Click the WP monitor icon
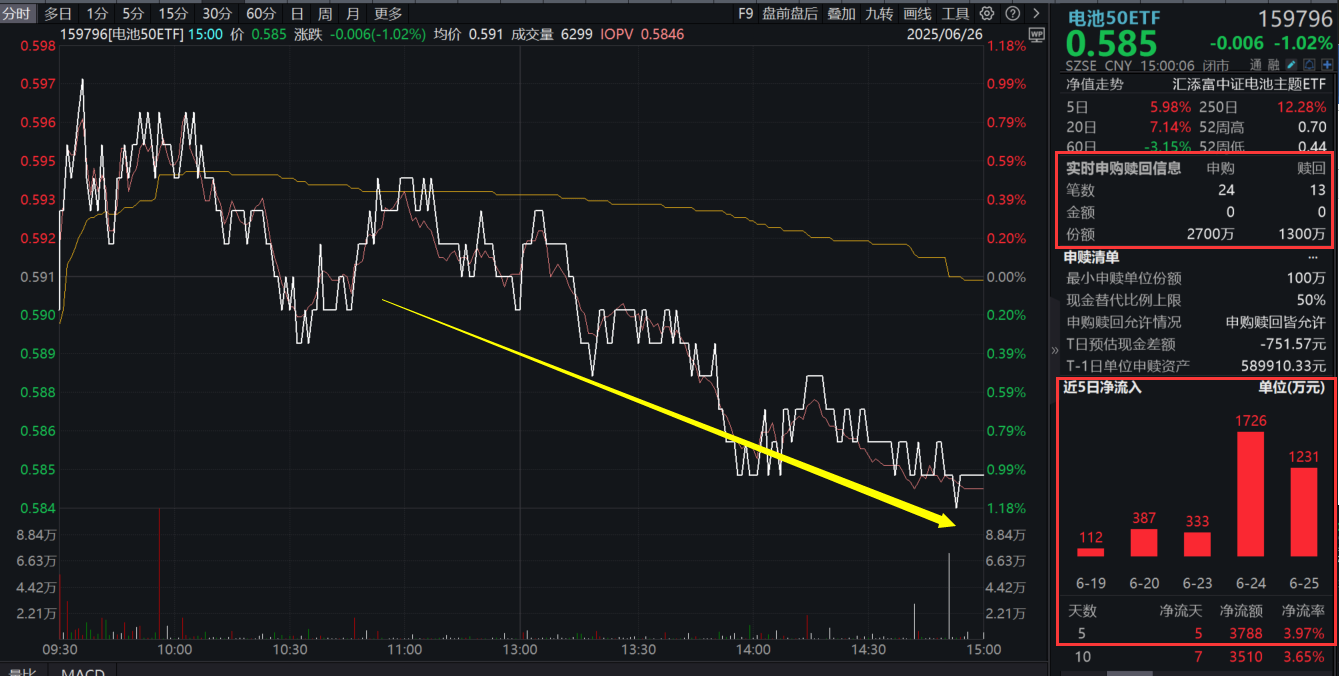Viewport: 1339px width, 676px height. point(1036,34)
